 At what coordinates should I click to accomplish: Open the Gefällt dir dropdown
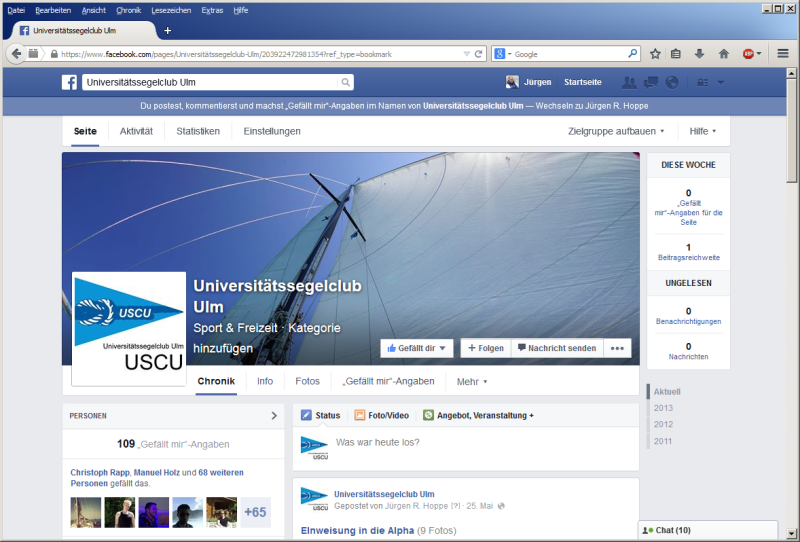tap(416, 348)
